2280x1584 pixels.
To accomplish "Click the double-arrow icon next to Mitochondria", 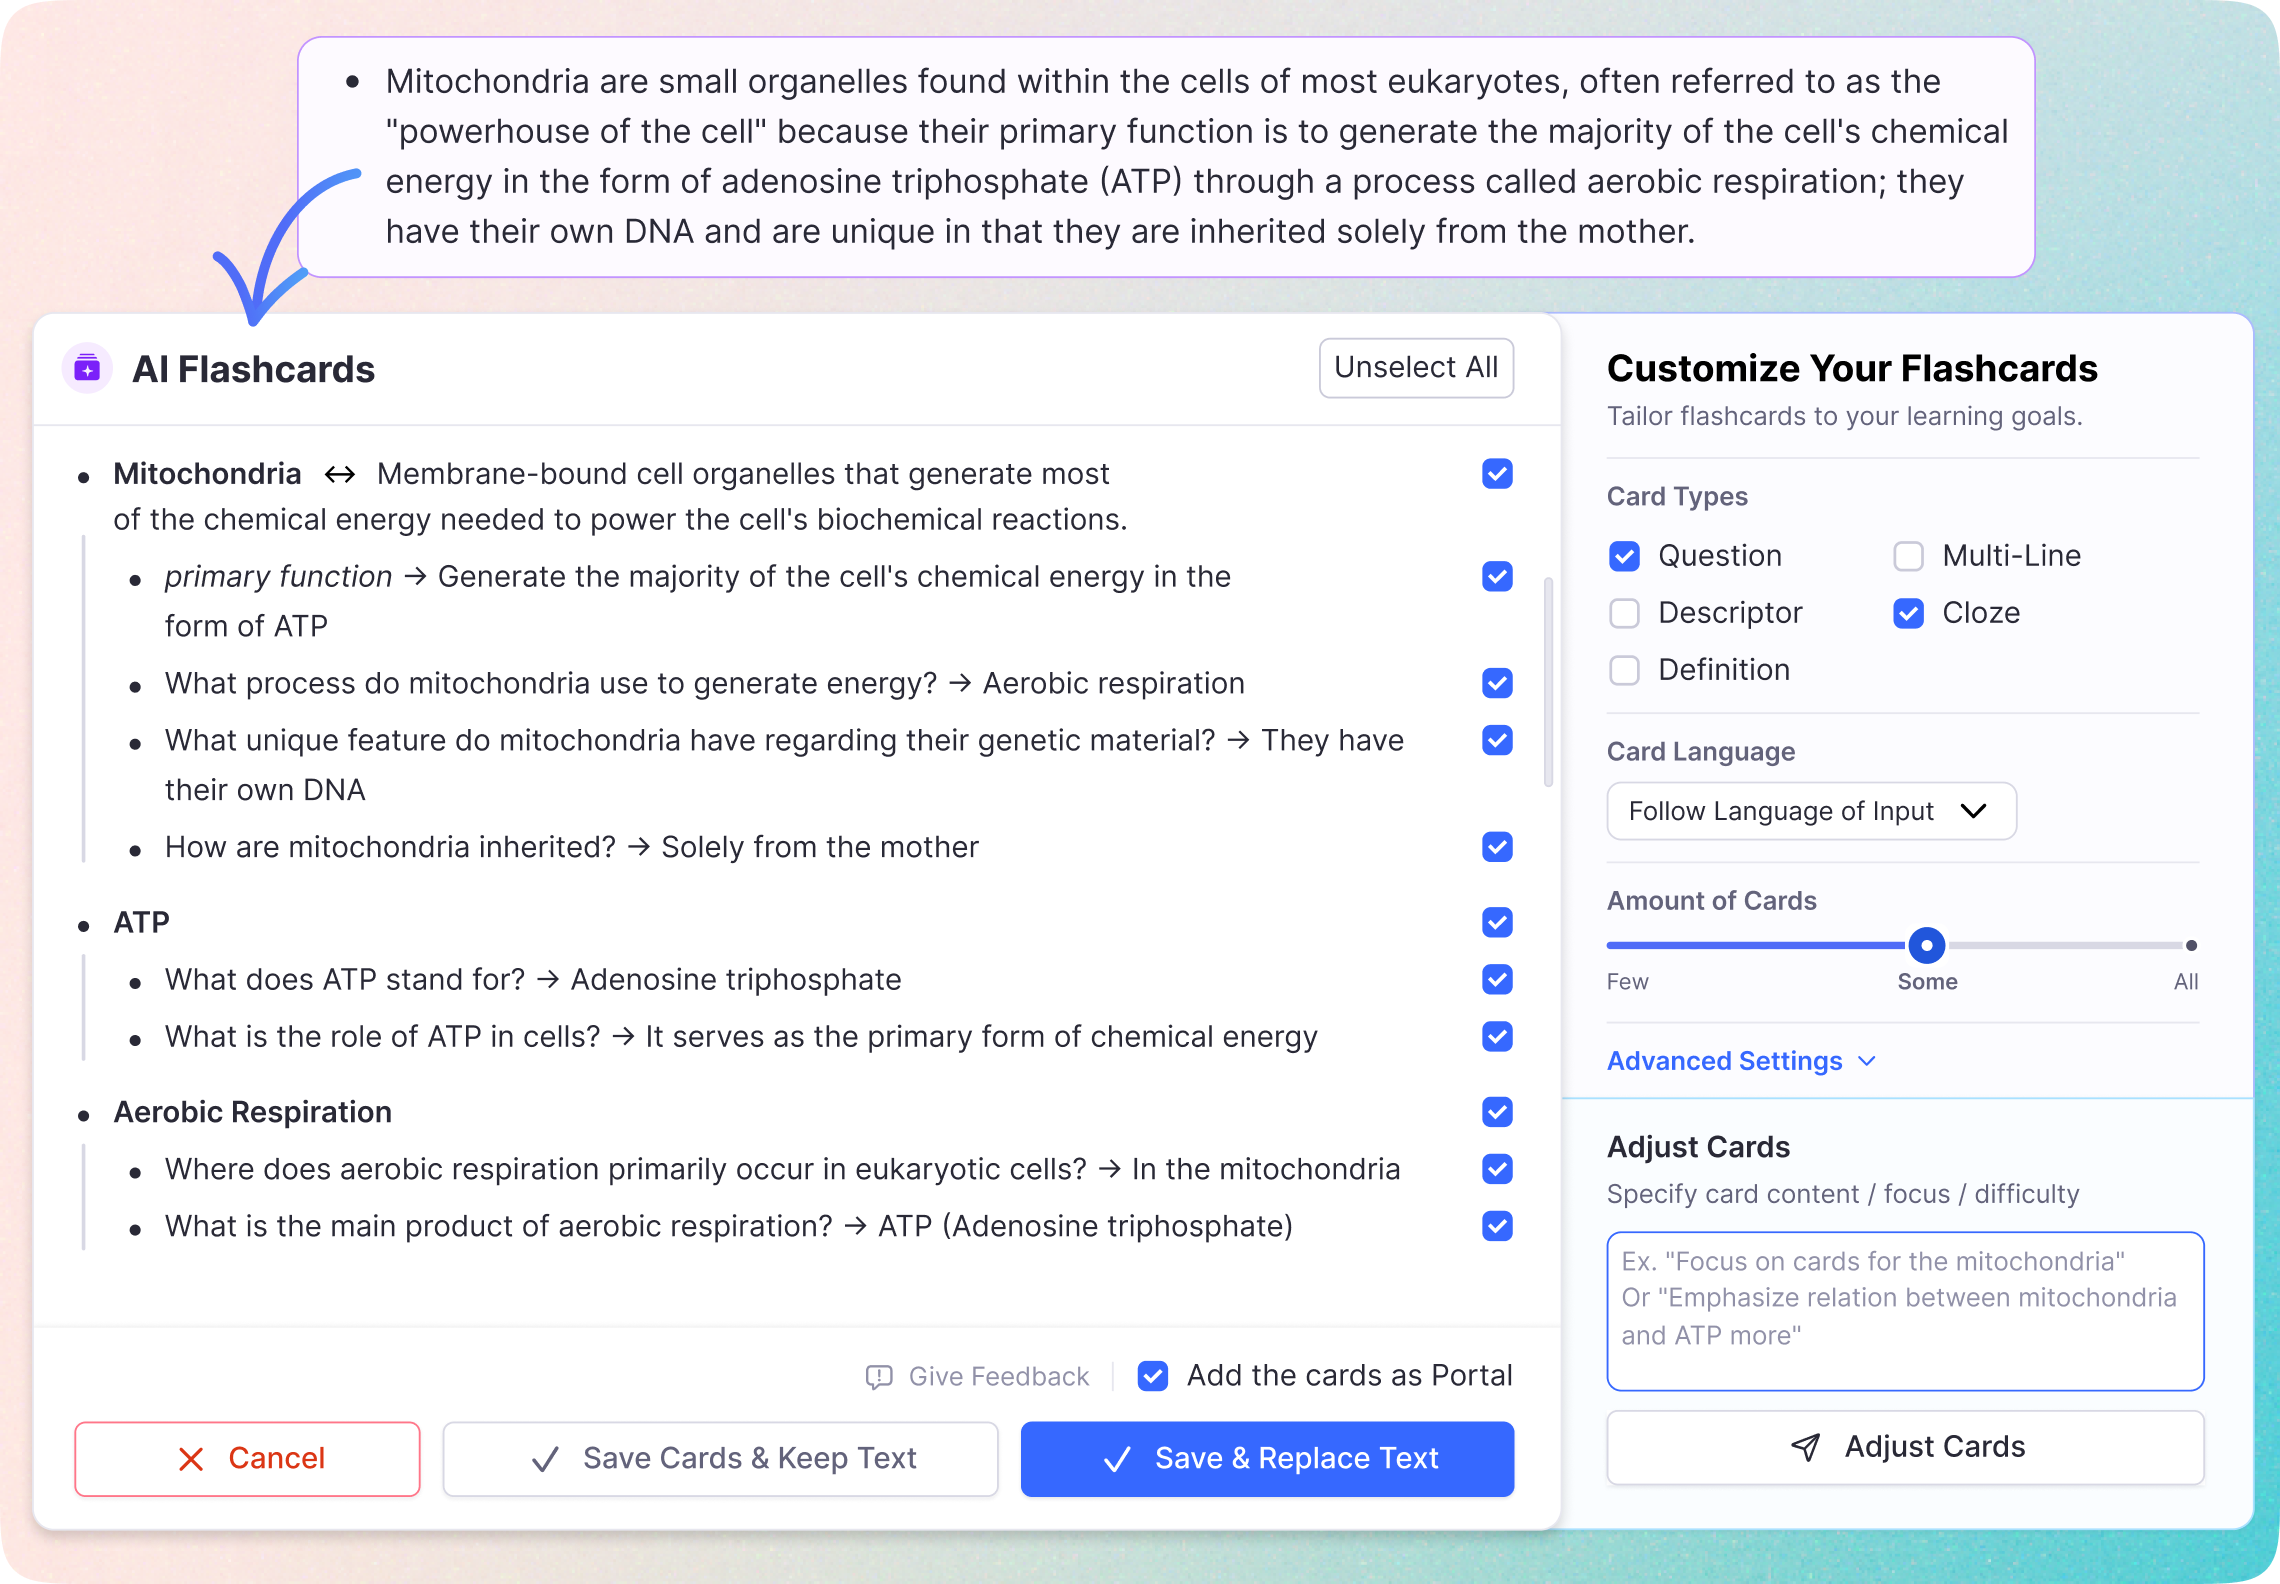I will pyautogui.click(x=339, y=475).
